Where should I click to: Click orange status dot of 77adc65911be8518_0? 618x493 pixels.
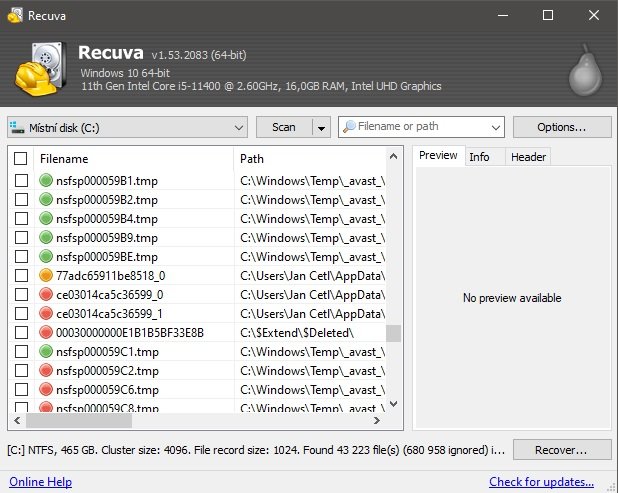(46, 275)
